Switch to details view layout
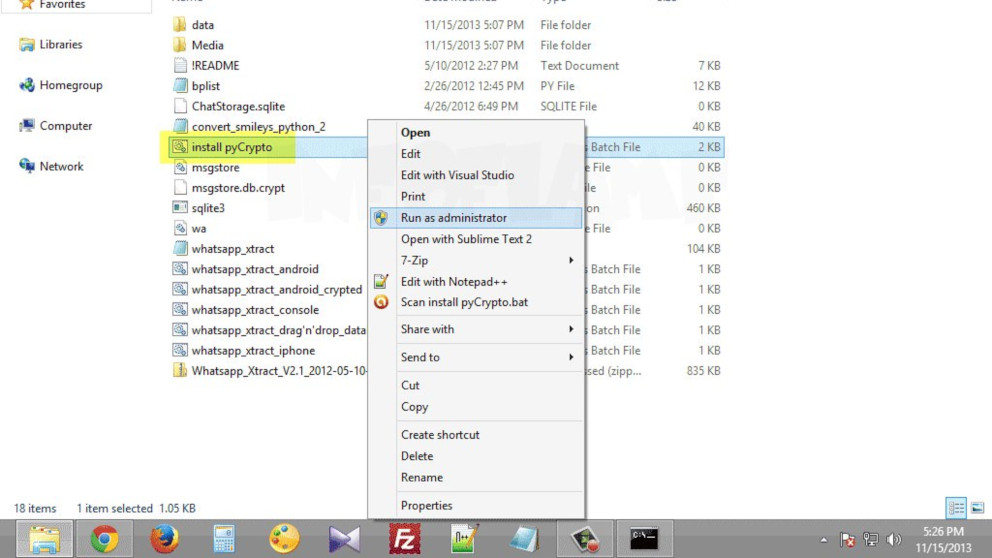Viewport: 992px width, 558px height. [x=956, y=508]
